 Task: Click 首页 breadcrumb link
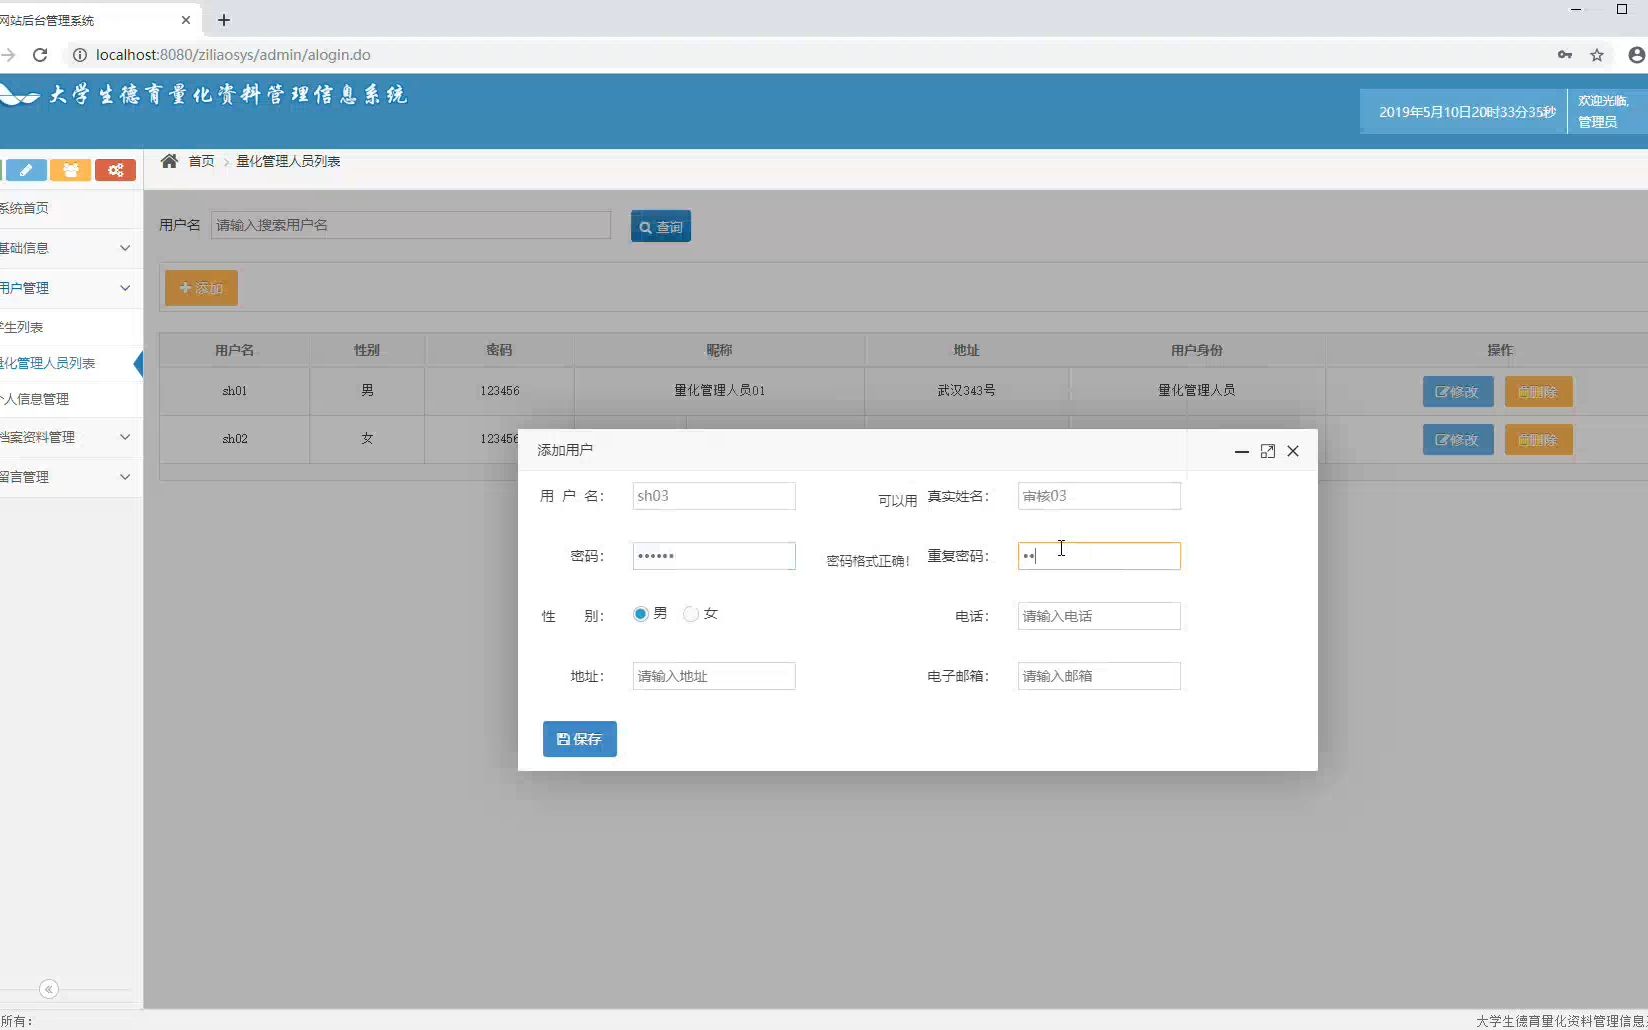click(x=201, y=161)
